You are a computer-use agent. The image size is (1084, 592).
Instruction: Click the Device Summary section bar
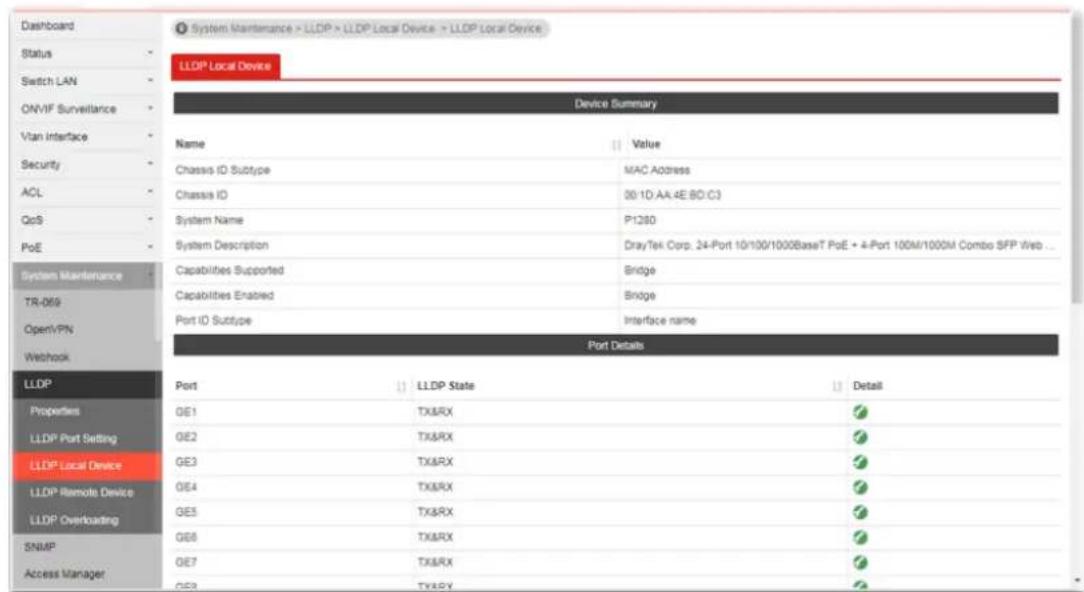[x=615, y=104]
